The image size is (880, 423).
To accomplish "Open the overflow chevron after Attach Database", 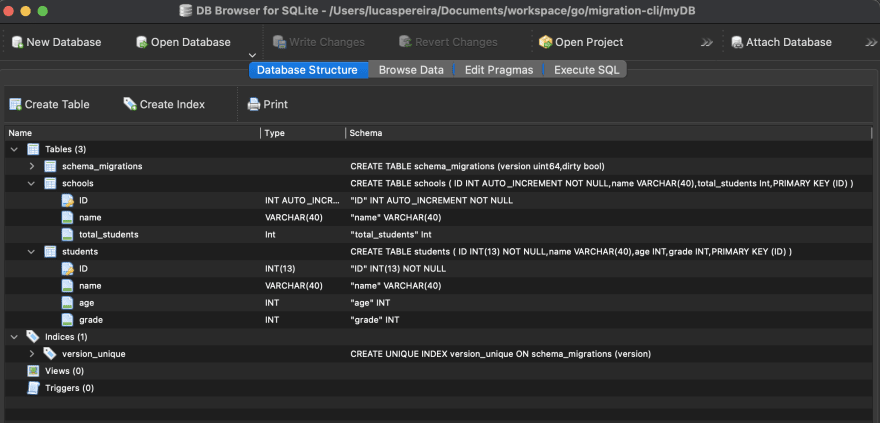I will pos(871,42).
